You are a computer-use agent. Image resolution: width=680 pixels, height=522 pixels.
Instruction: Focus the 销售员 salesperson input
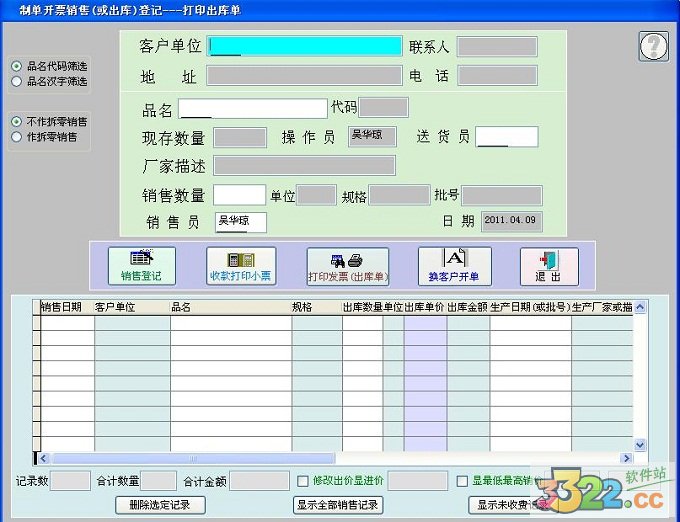tap(241, 222)
